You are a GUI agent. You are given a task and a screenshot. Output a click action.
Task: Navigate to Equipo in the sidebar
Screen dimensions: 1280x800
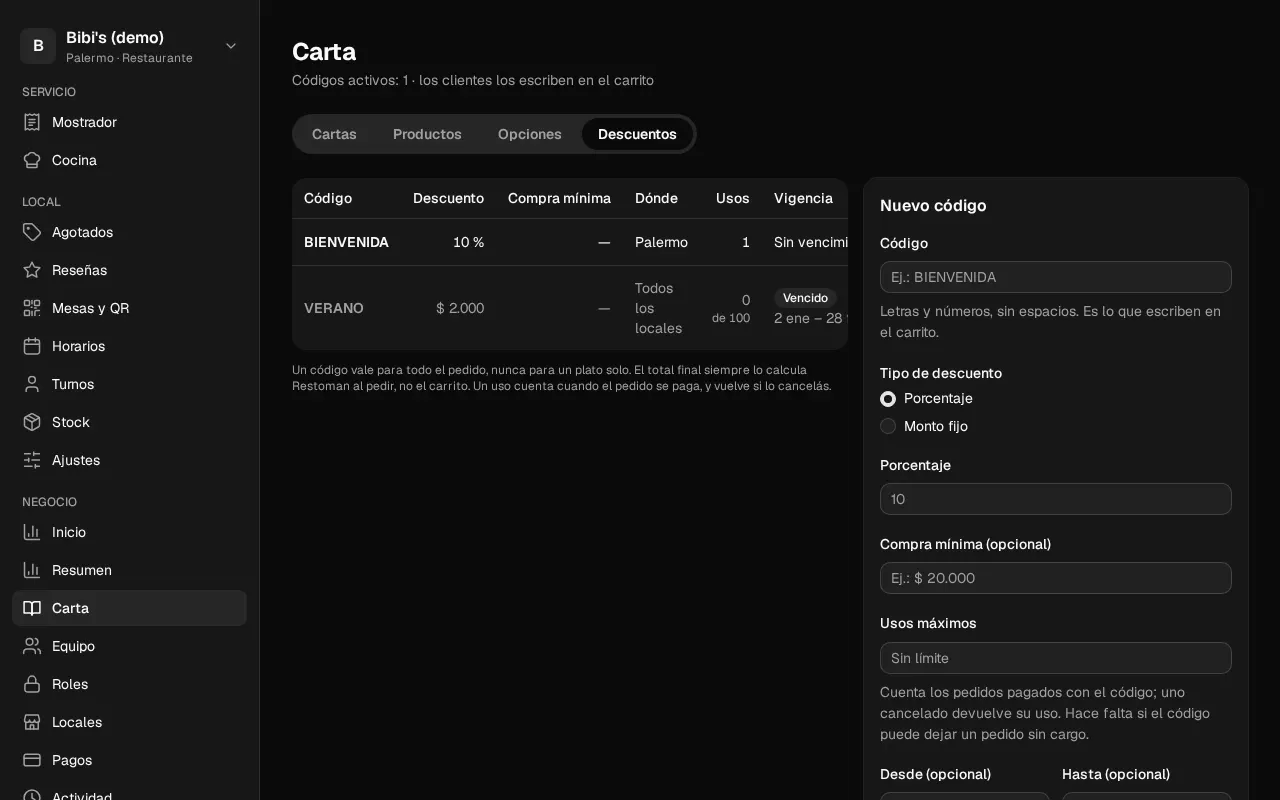pyautogui.click(x=130, y=646)
